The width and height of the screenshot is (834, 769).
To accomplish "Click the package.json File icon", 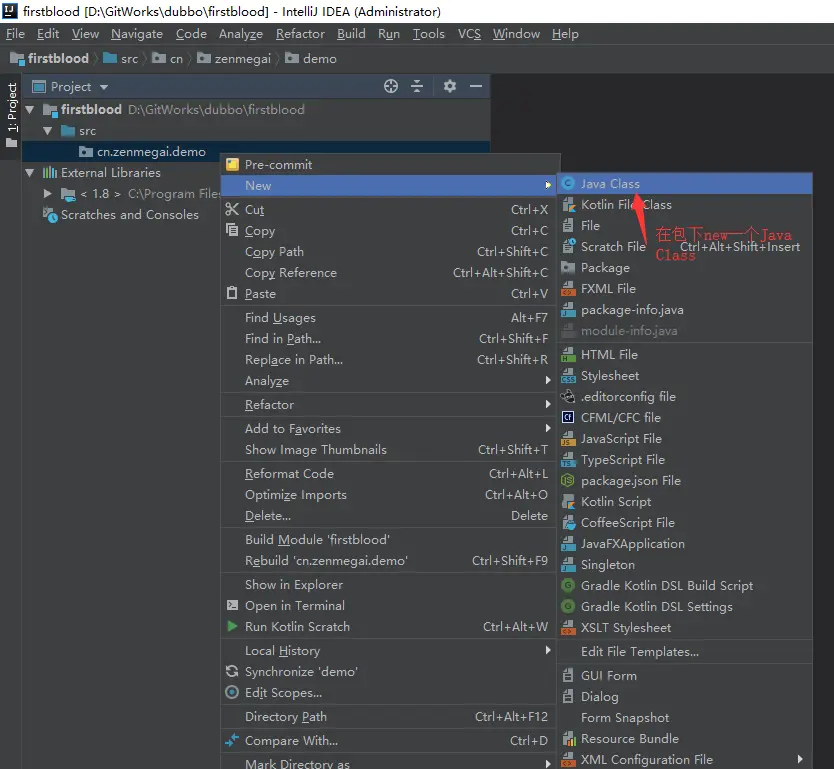I will (x=568, y=481).
